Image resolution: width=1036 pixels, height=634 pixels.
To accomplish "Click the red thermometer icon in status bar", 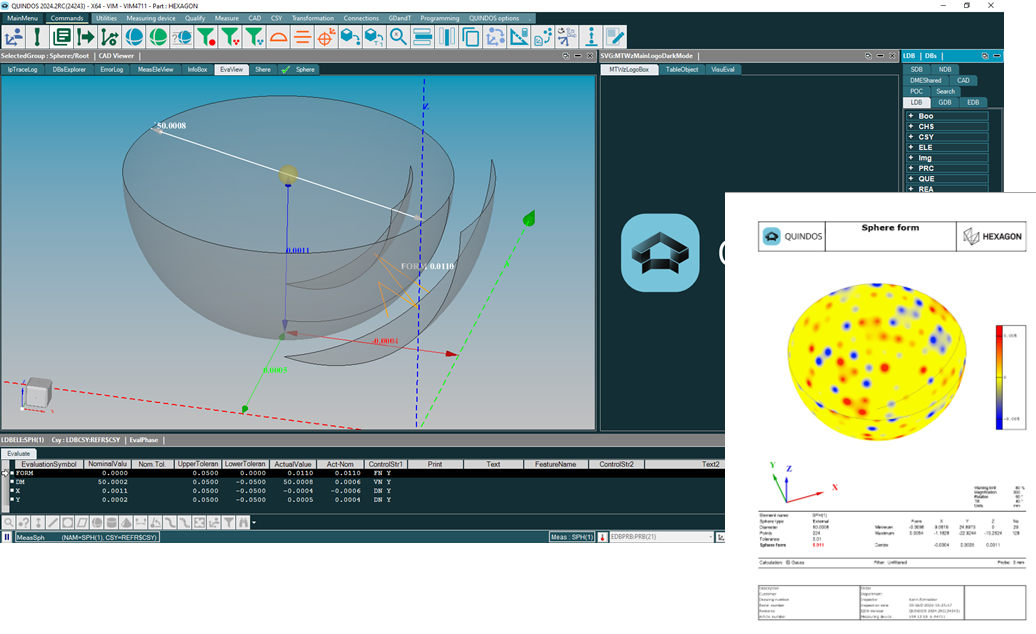I will coord(603,538).
